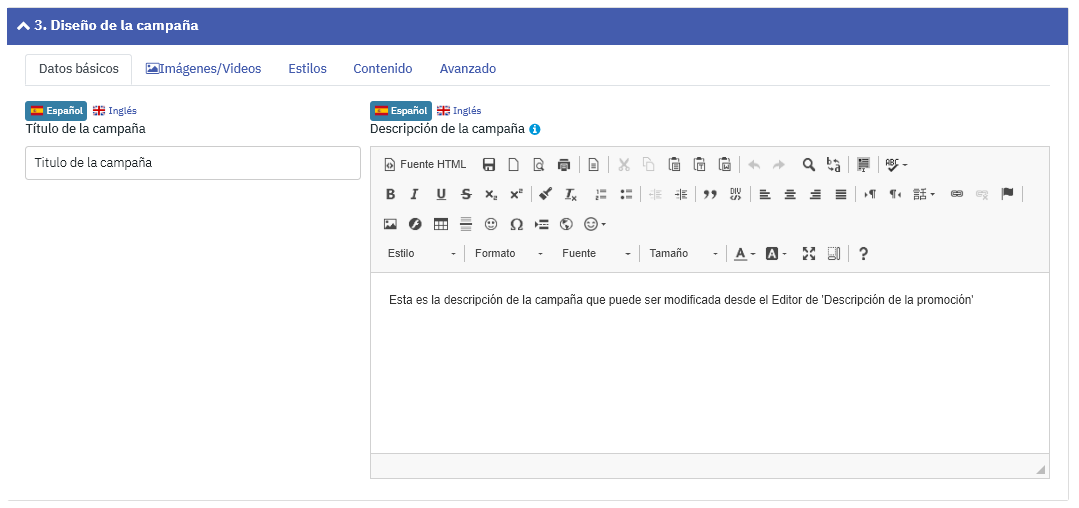Toggle bold formatting
The width and height of the screenshot is (1079, 508).
[390, 194]
